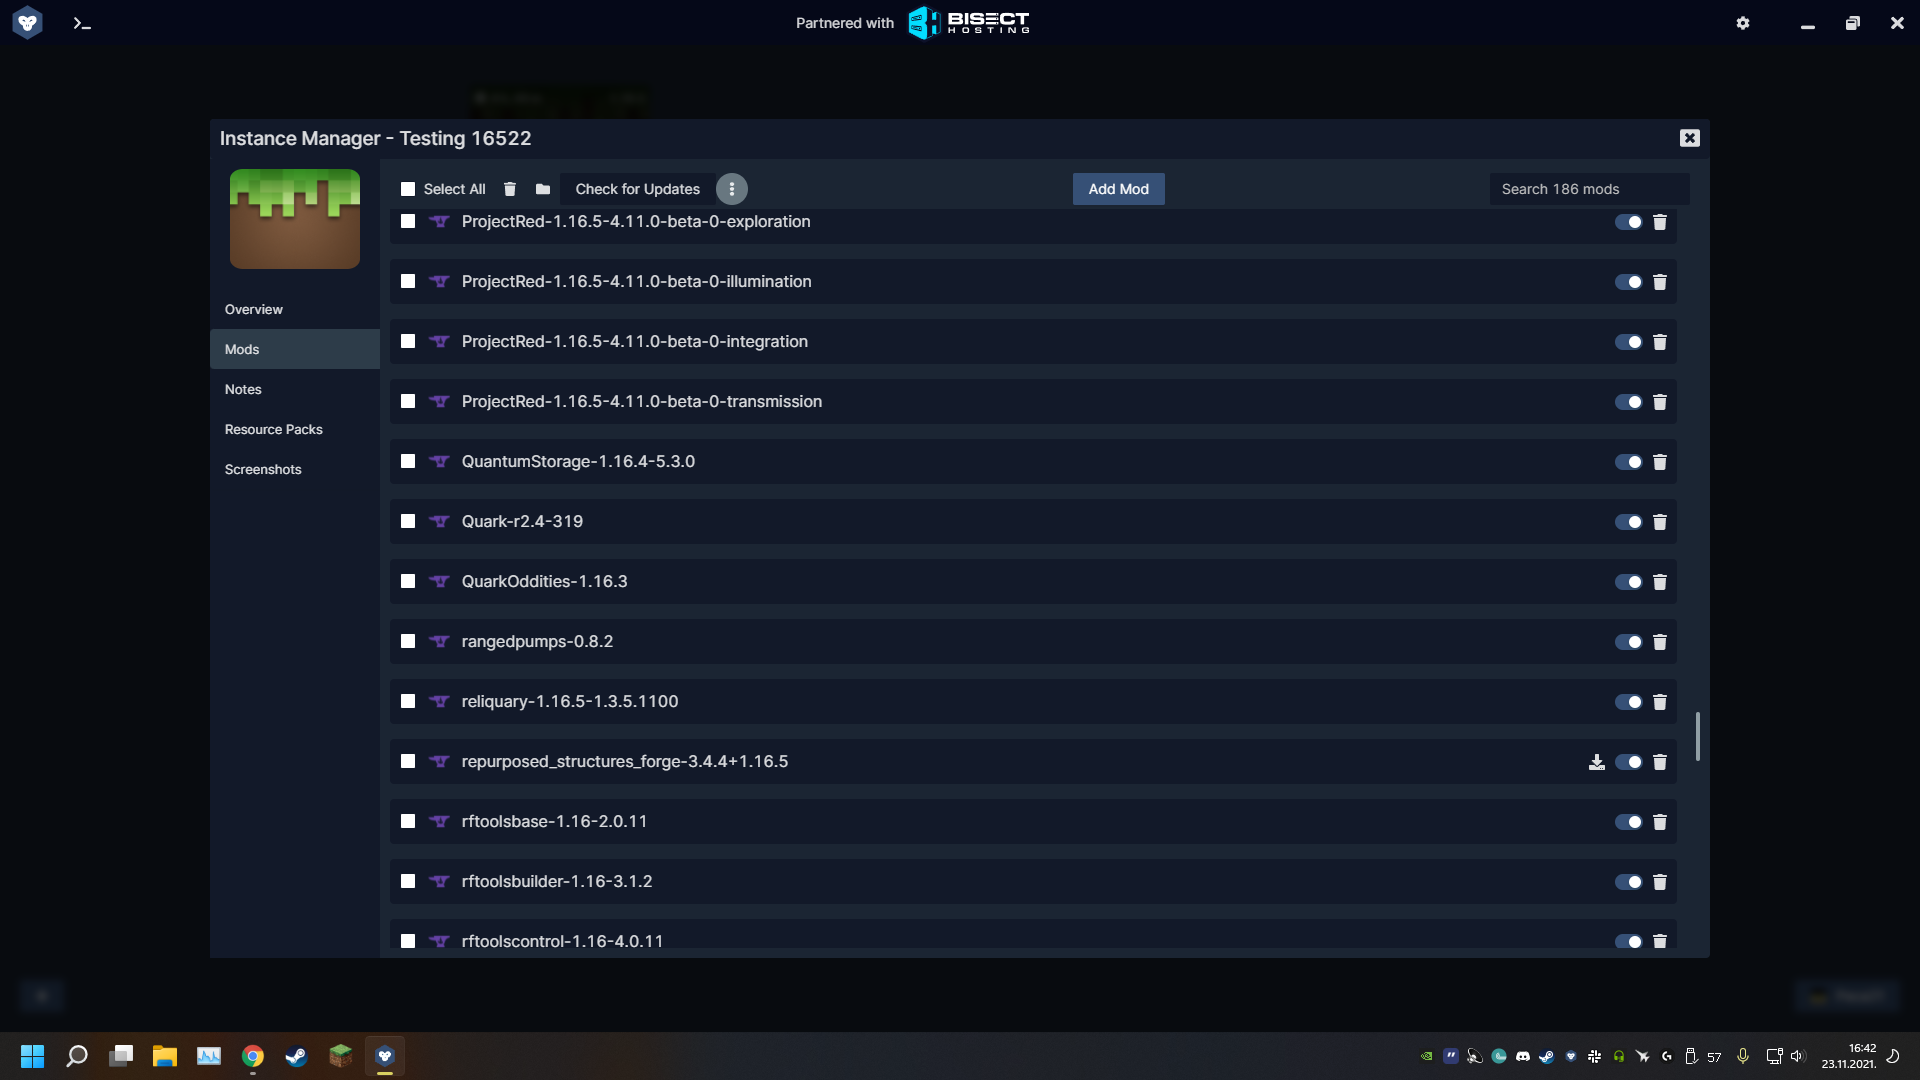Delete the reliquary-1.16.5 mod via trash icon
The image size is (1920, 1080).
point(1660,702)
